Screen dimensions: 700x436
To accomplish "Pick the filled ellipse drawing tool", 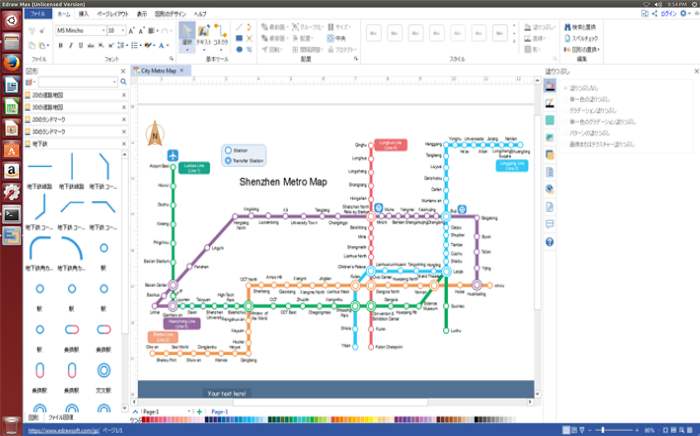I will point(239,50).
